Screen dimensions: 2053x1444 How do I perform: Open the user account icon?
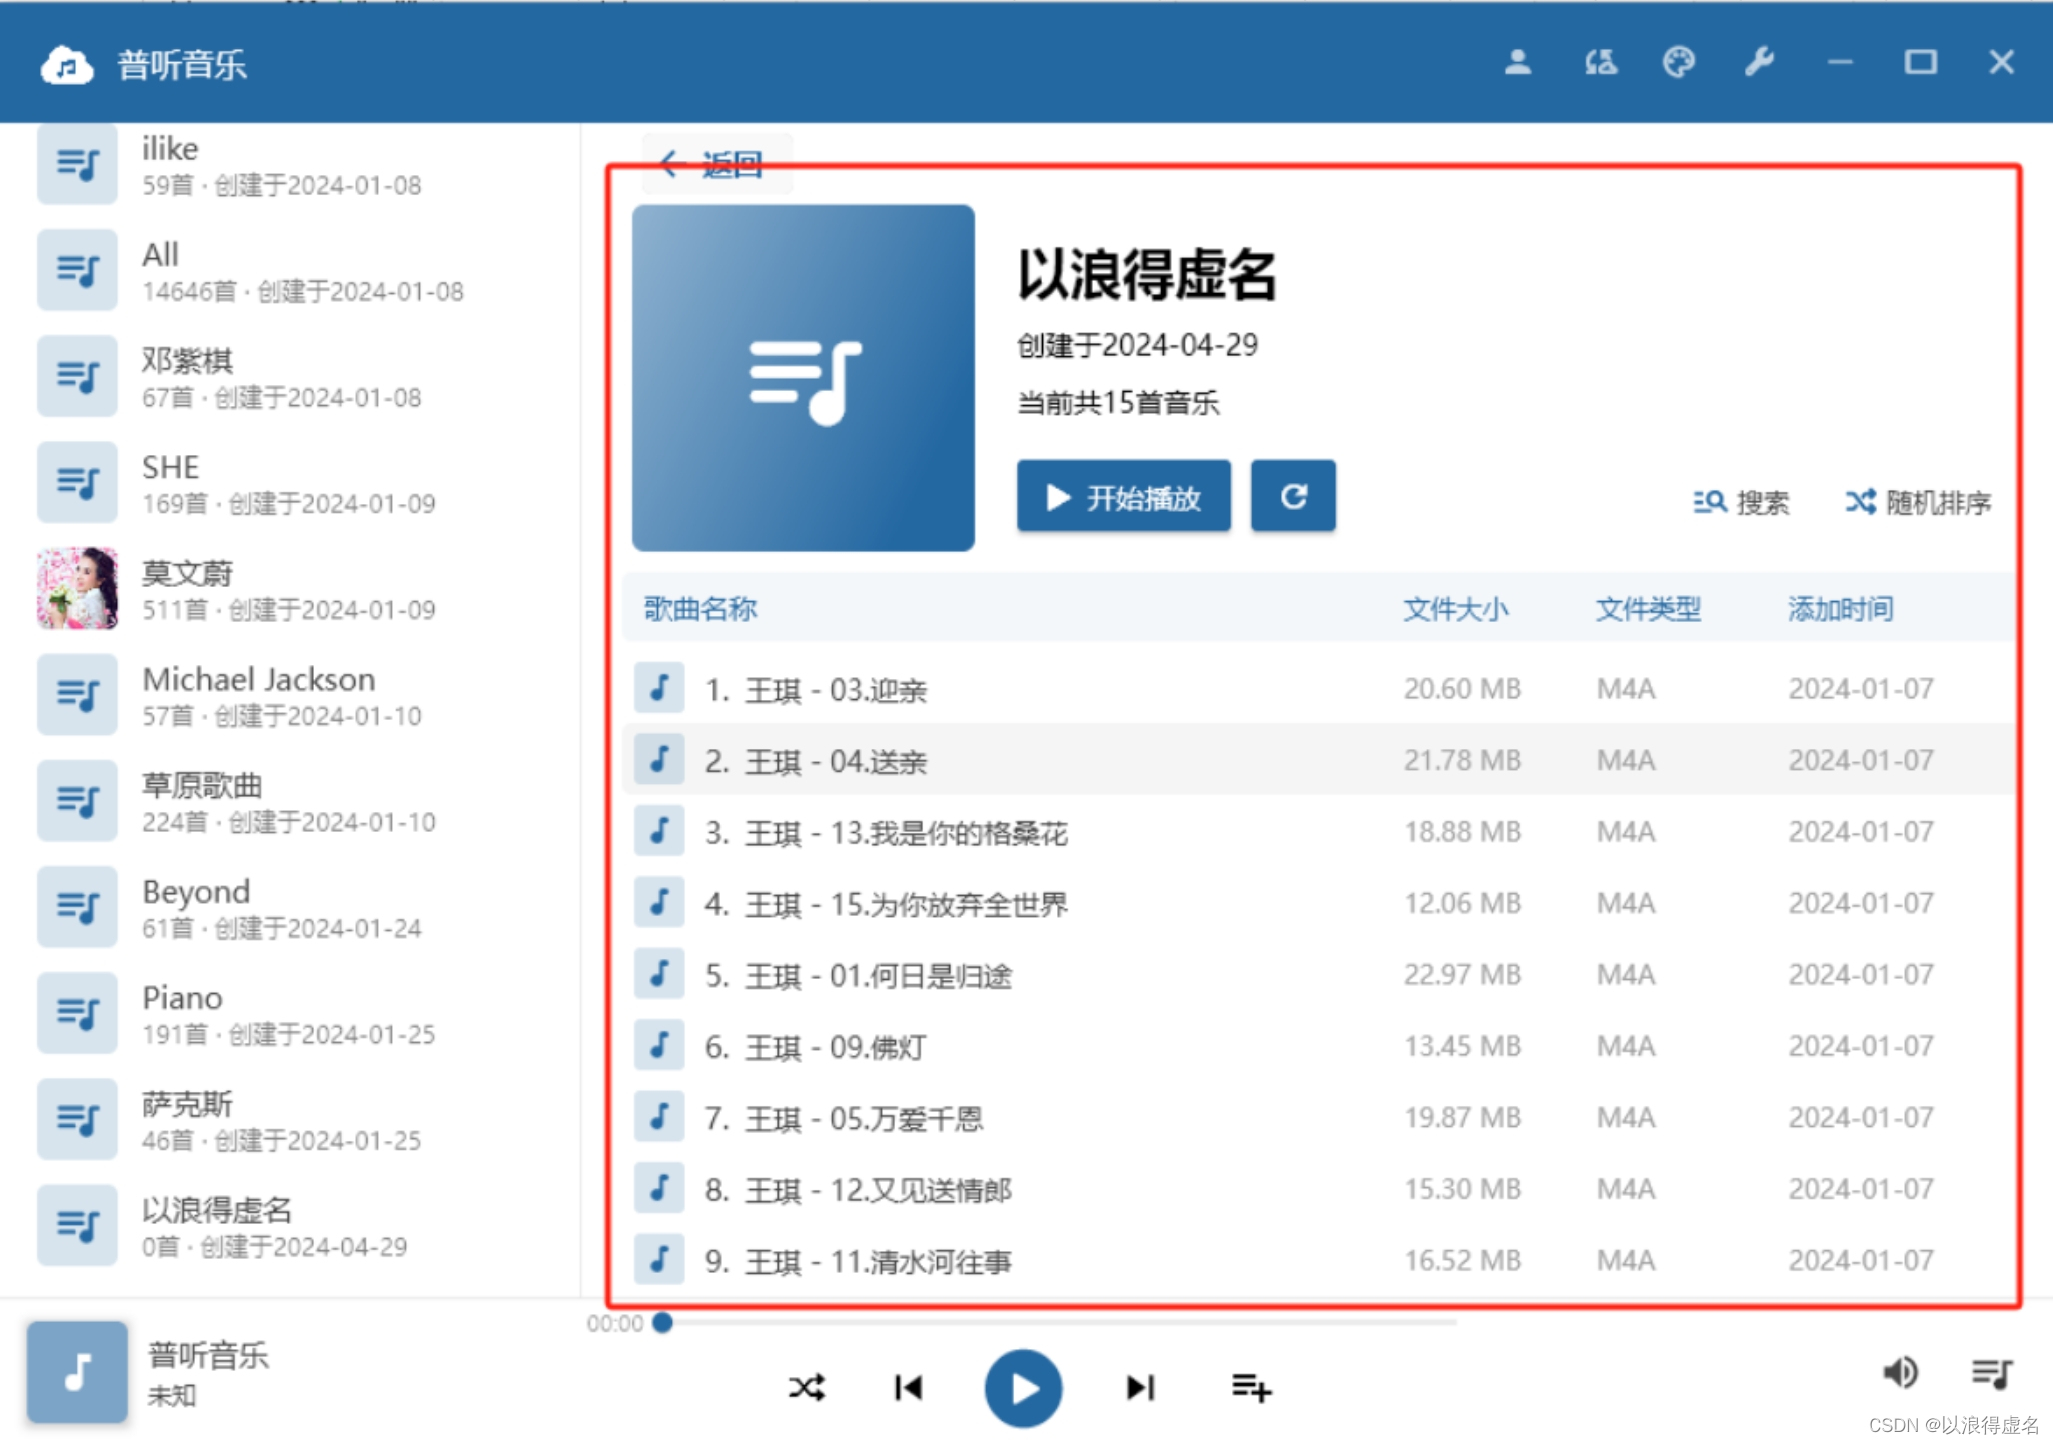1517,62
